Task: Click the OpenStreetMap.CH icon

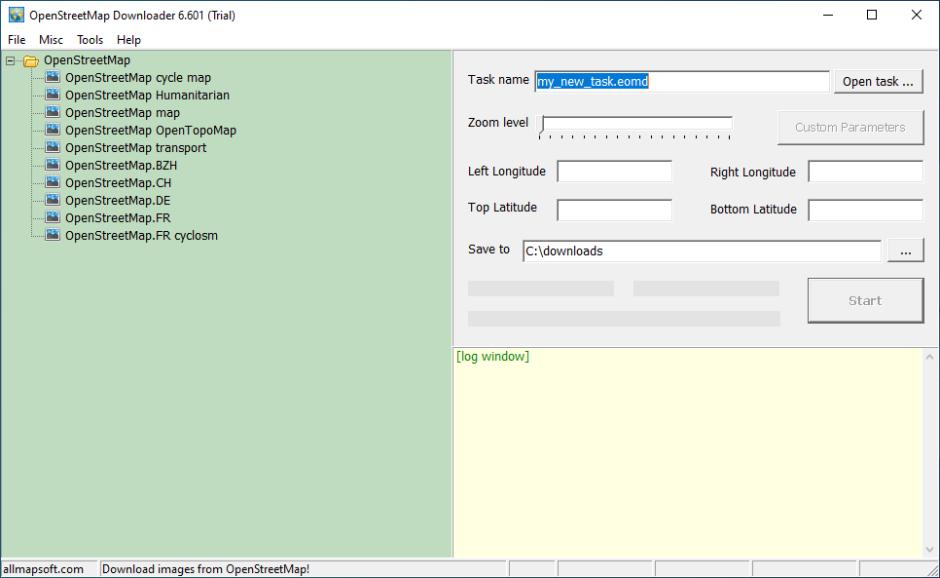Action: (53, 182)
